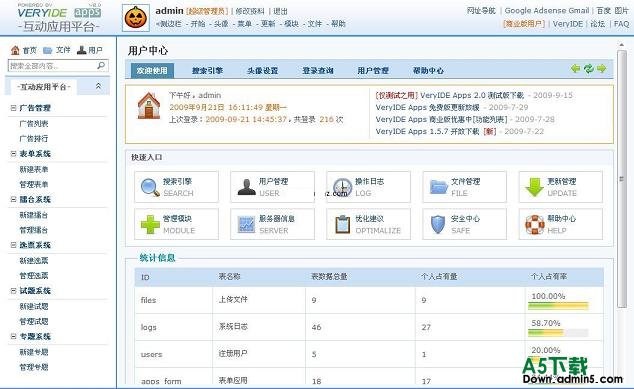The image size is (634, 389).
Task: Click the green back arrow in tab bar
Action: tap(575, 69)
